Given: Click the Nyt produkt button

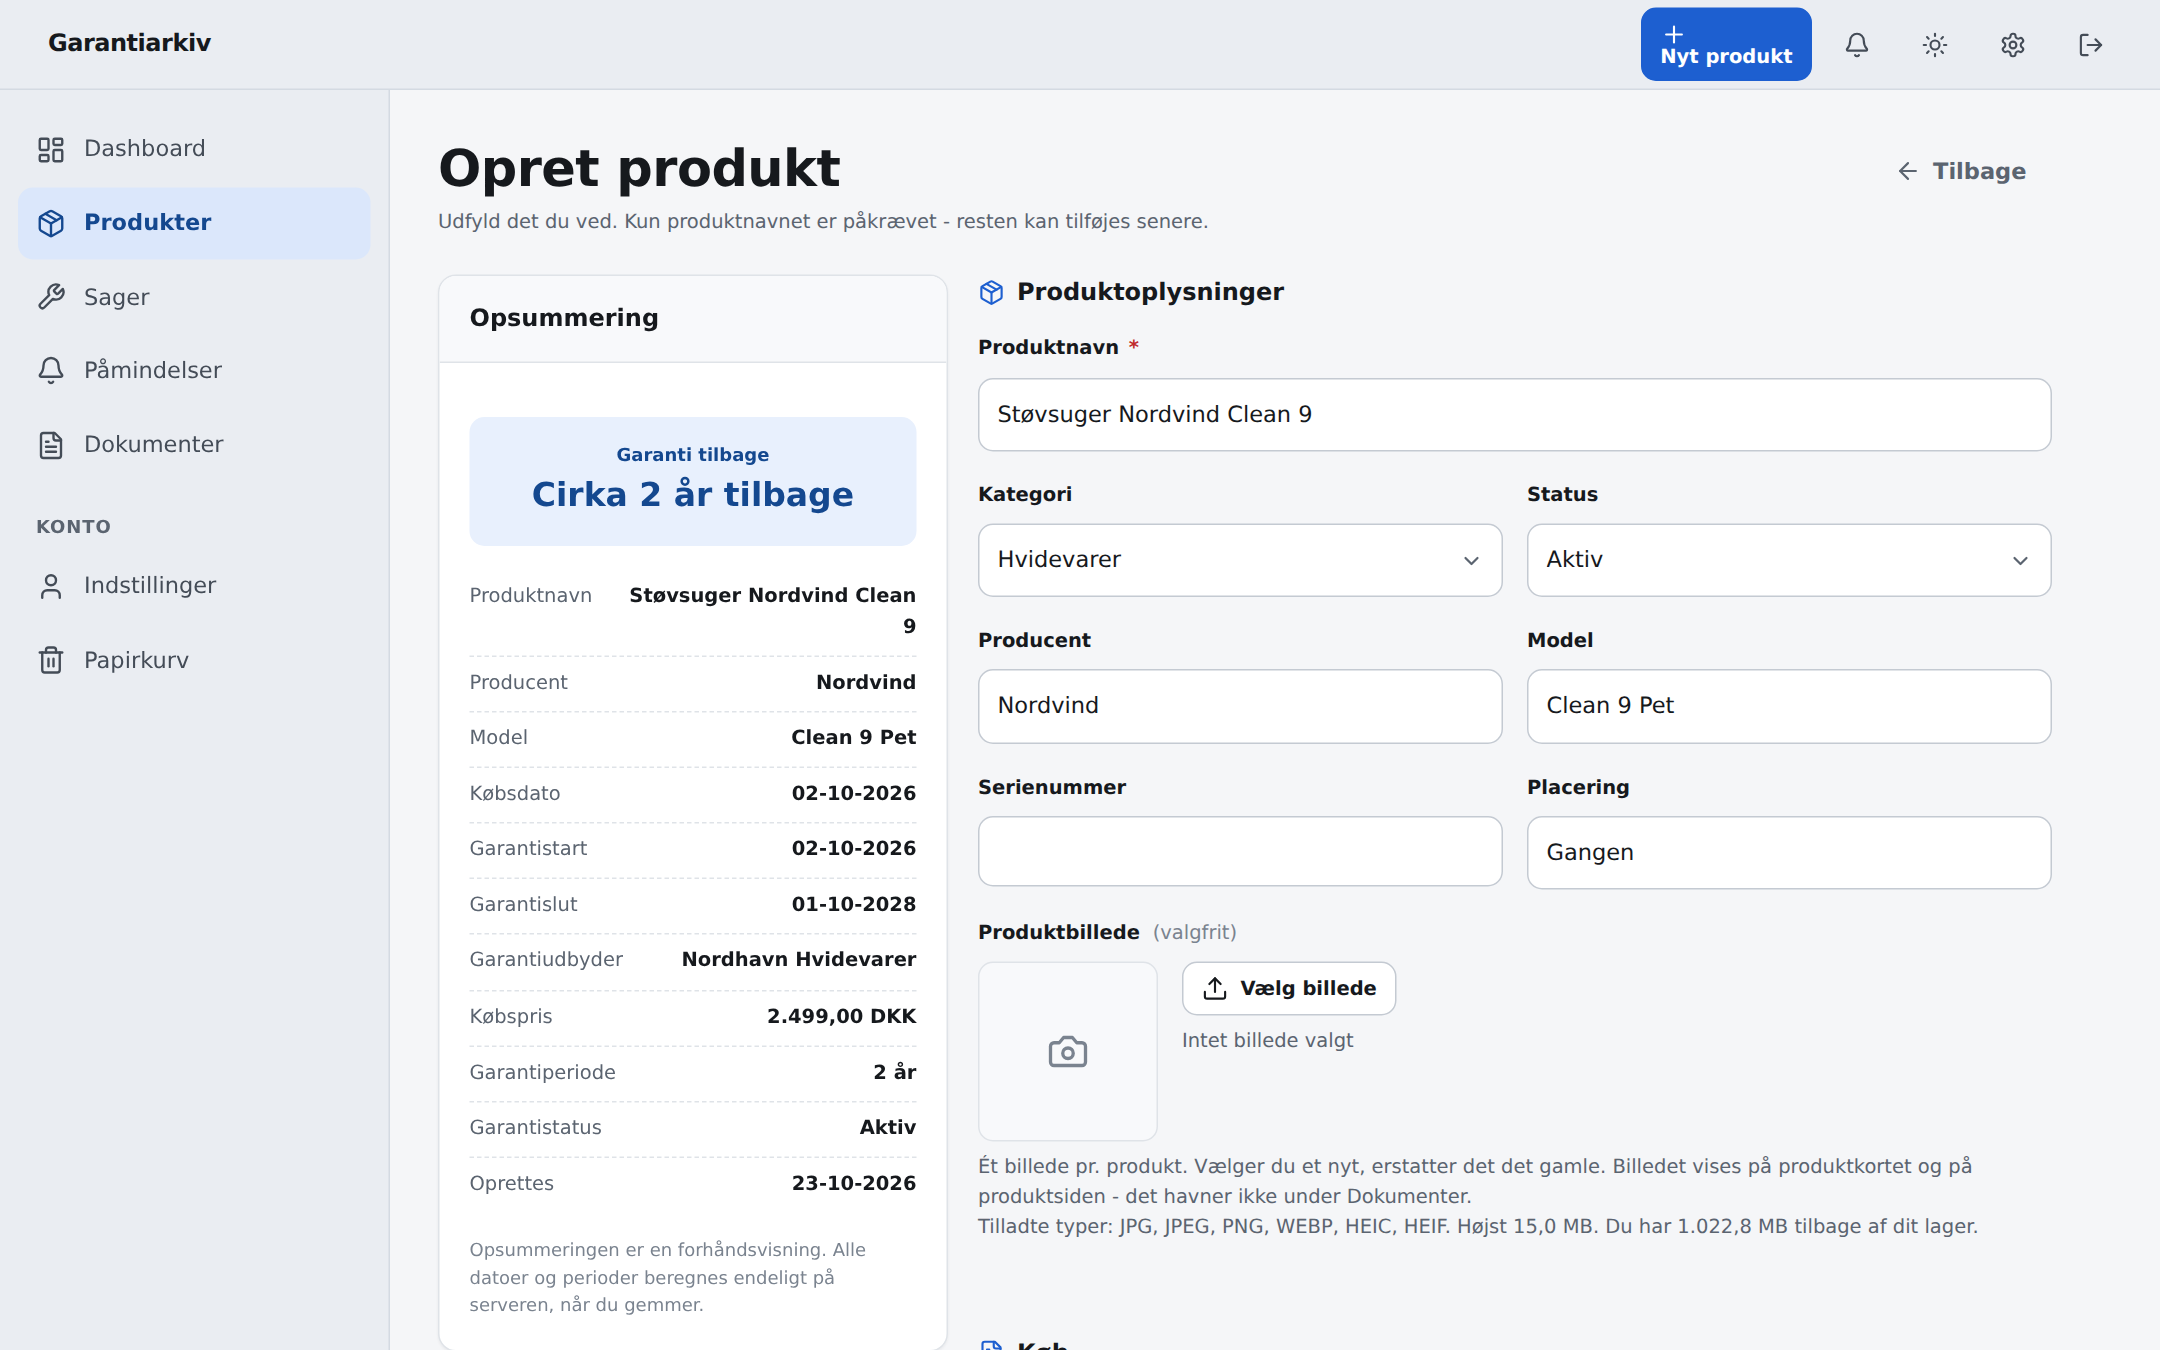Looking at the screenshot, I should (1726, 45).
